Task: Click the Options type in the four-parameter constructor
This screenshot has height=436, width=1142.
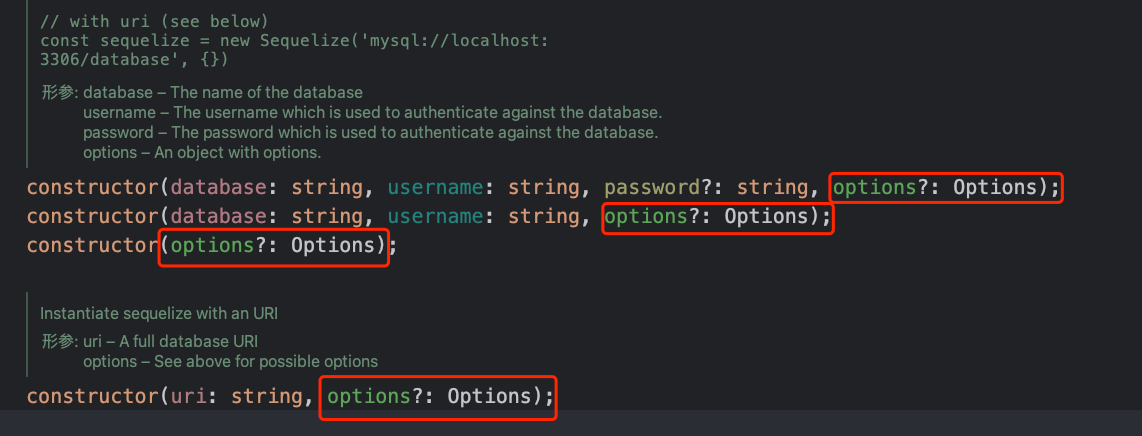Action: [x=994, y=188]
